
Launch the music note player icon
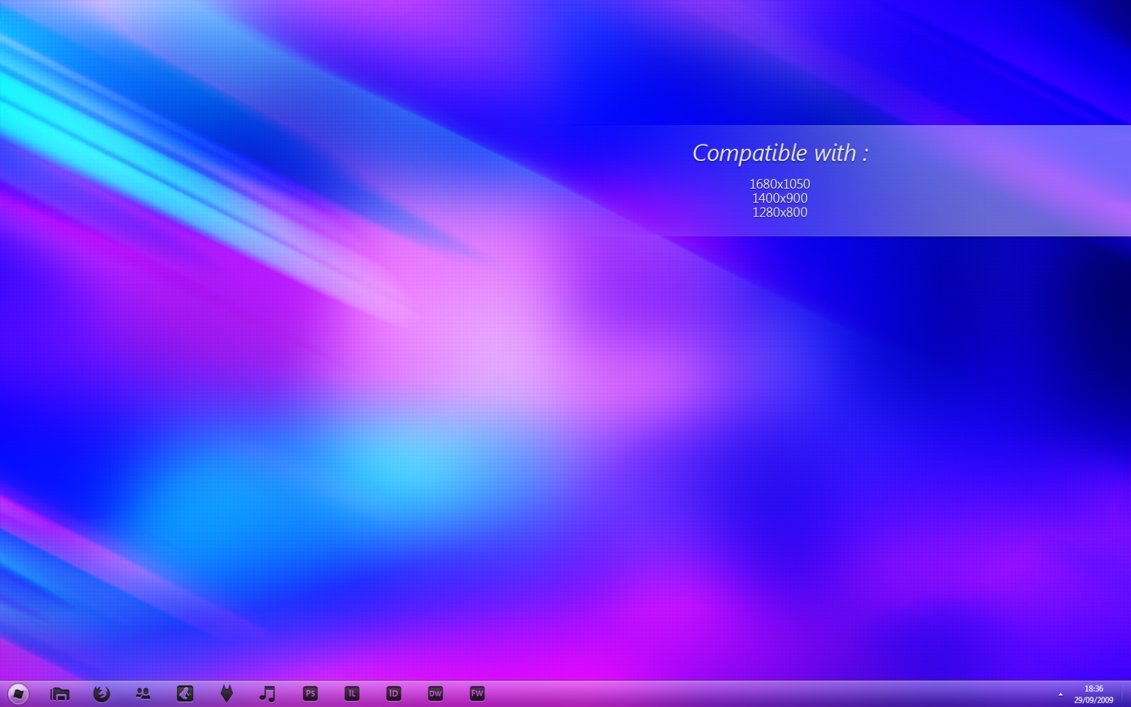pos(267,694)
